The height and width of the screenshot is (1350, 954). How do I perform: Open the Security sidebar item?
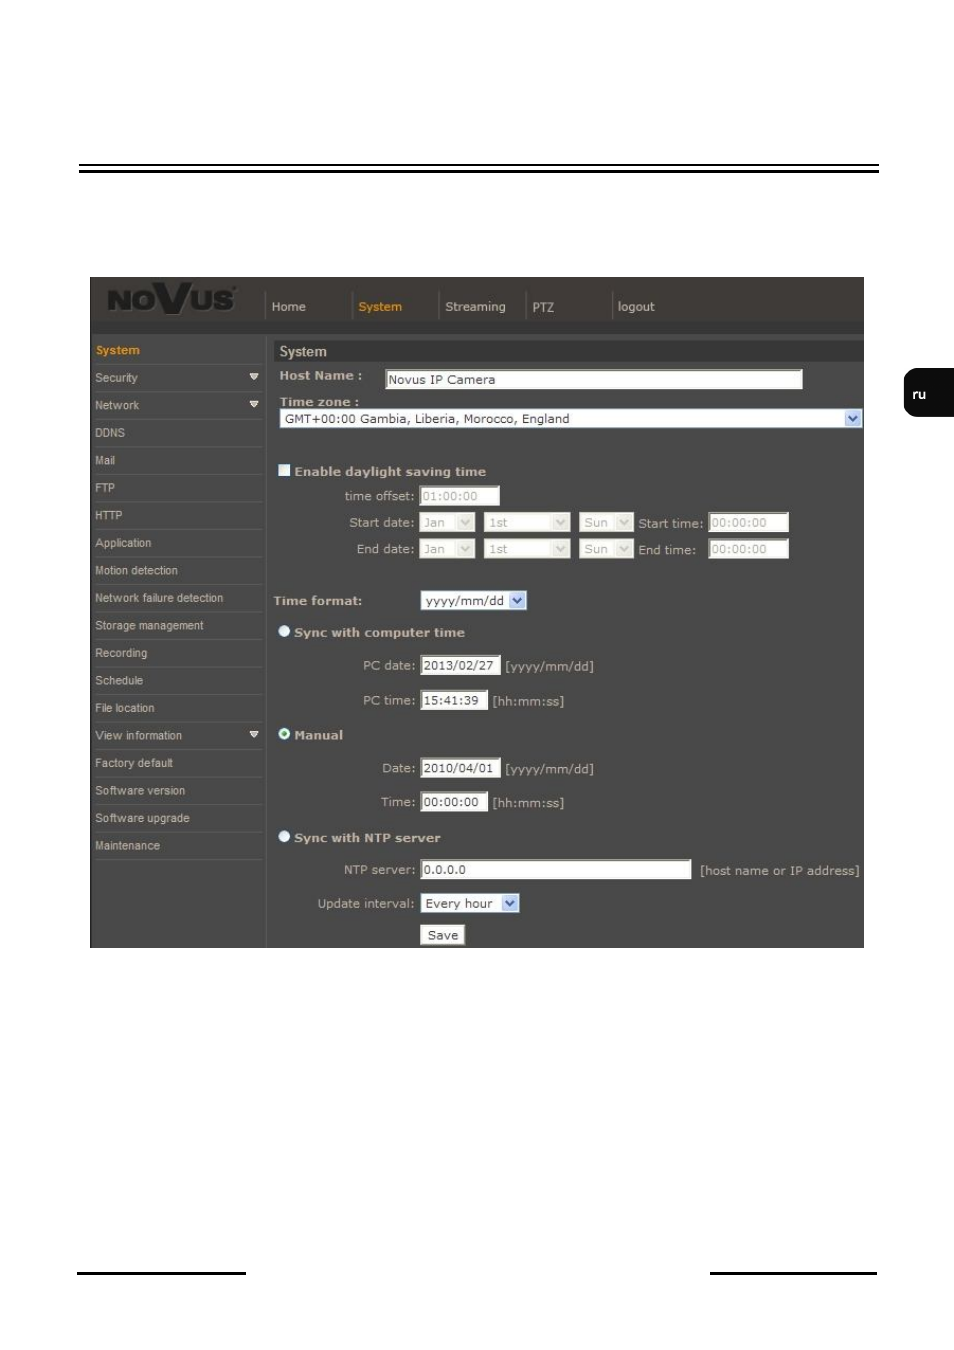116,378
